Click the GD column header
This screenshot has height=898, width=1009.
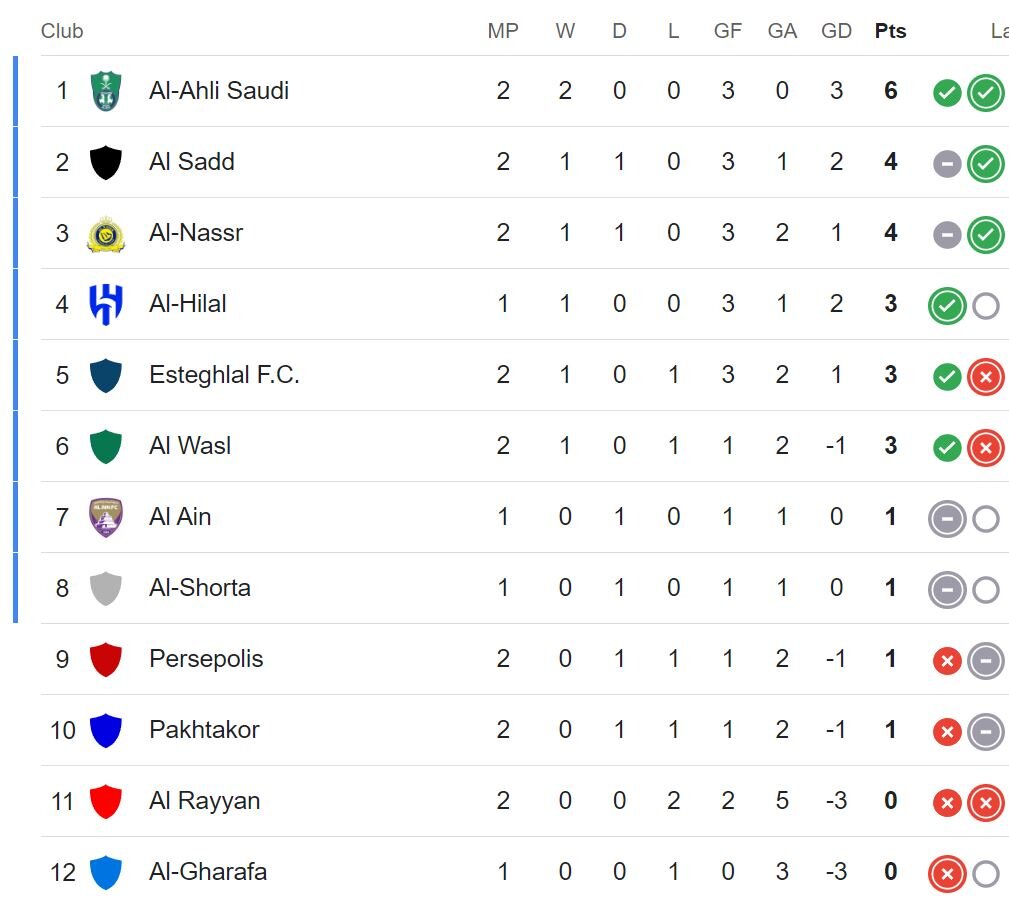tap(836, 31)
